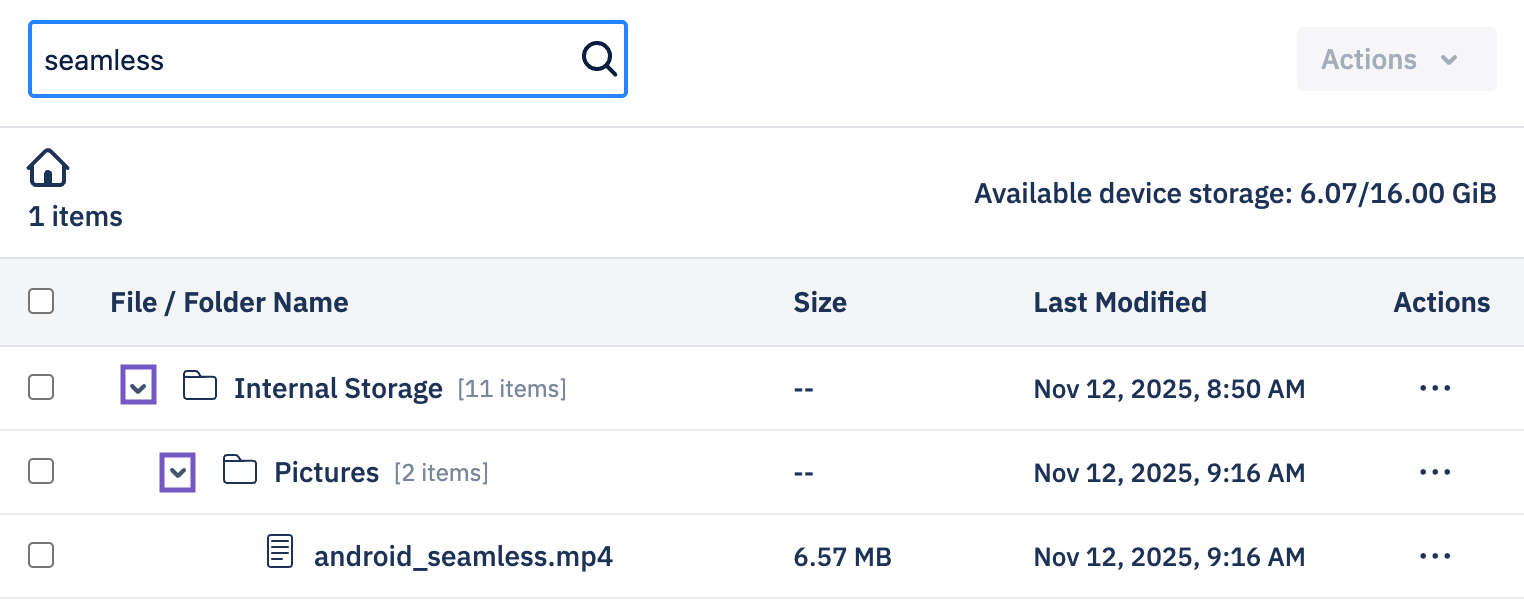
Task: Click inside the seamless search field
Action: 300,59
